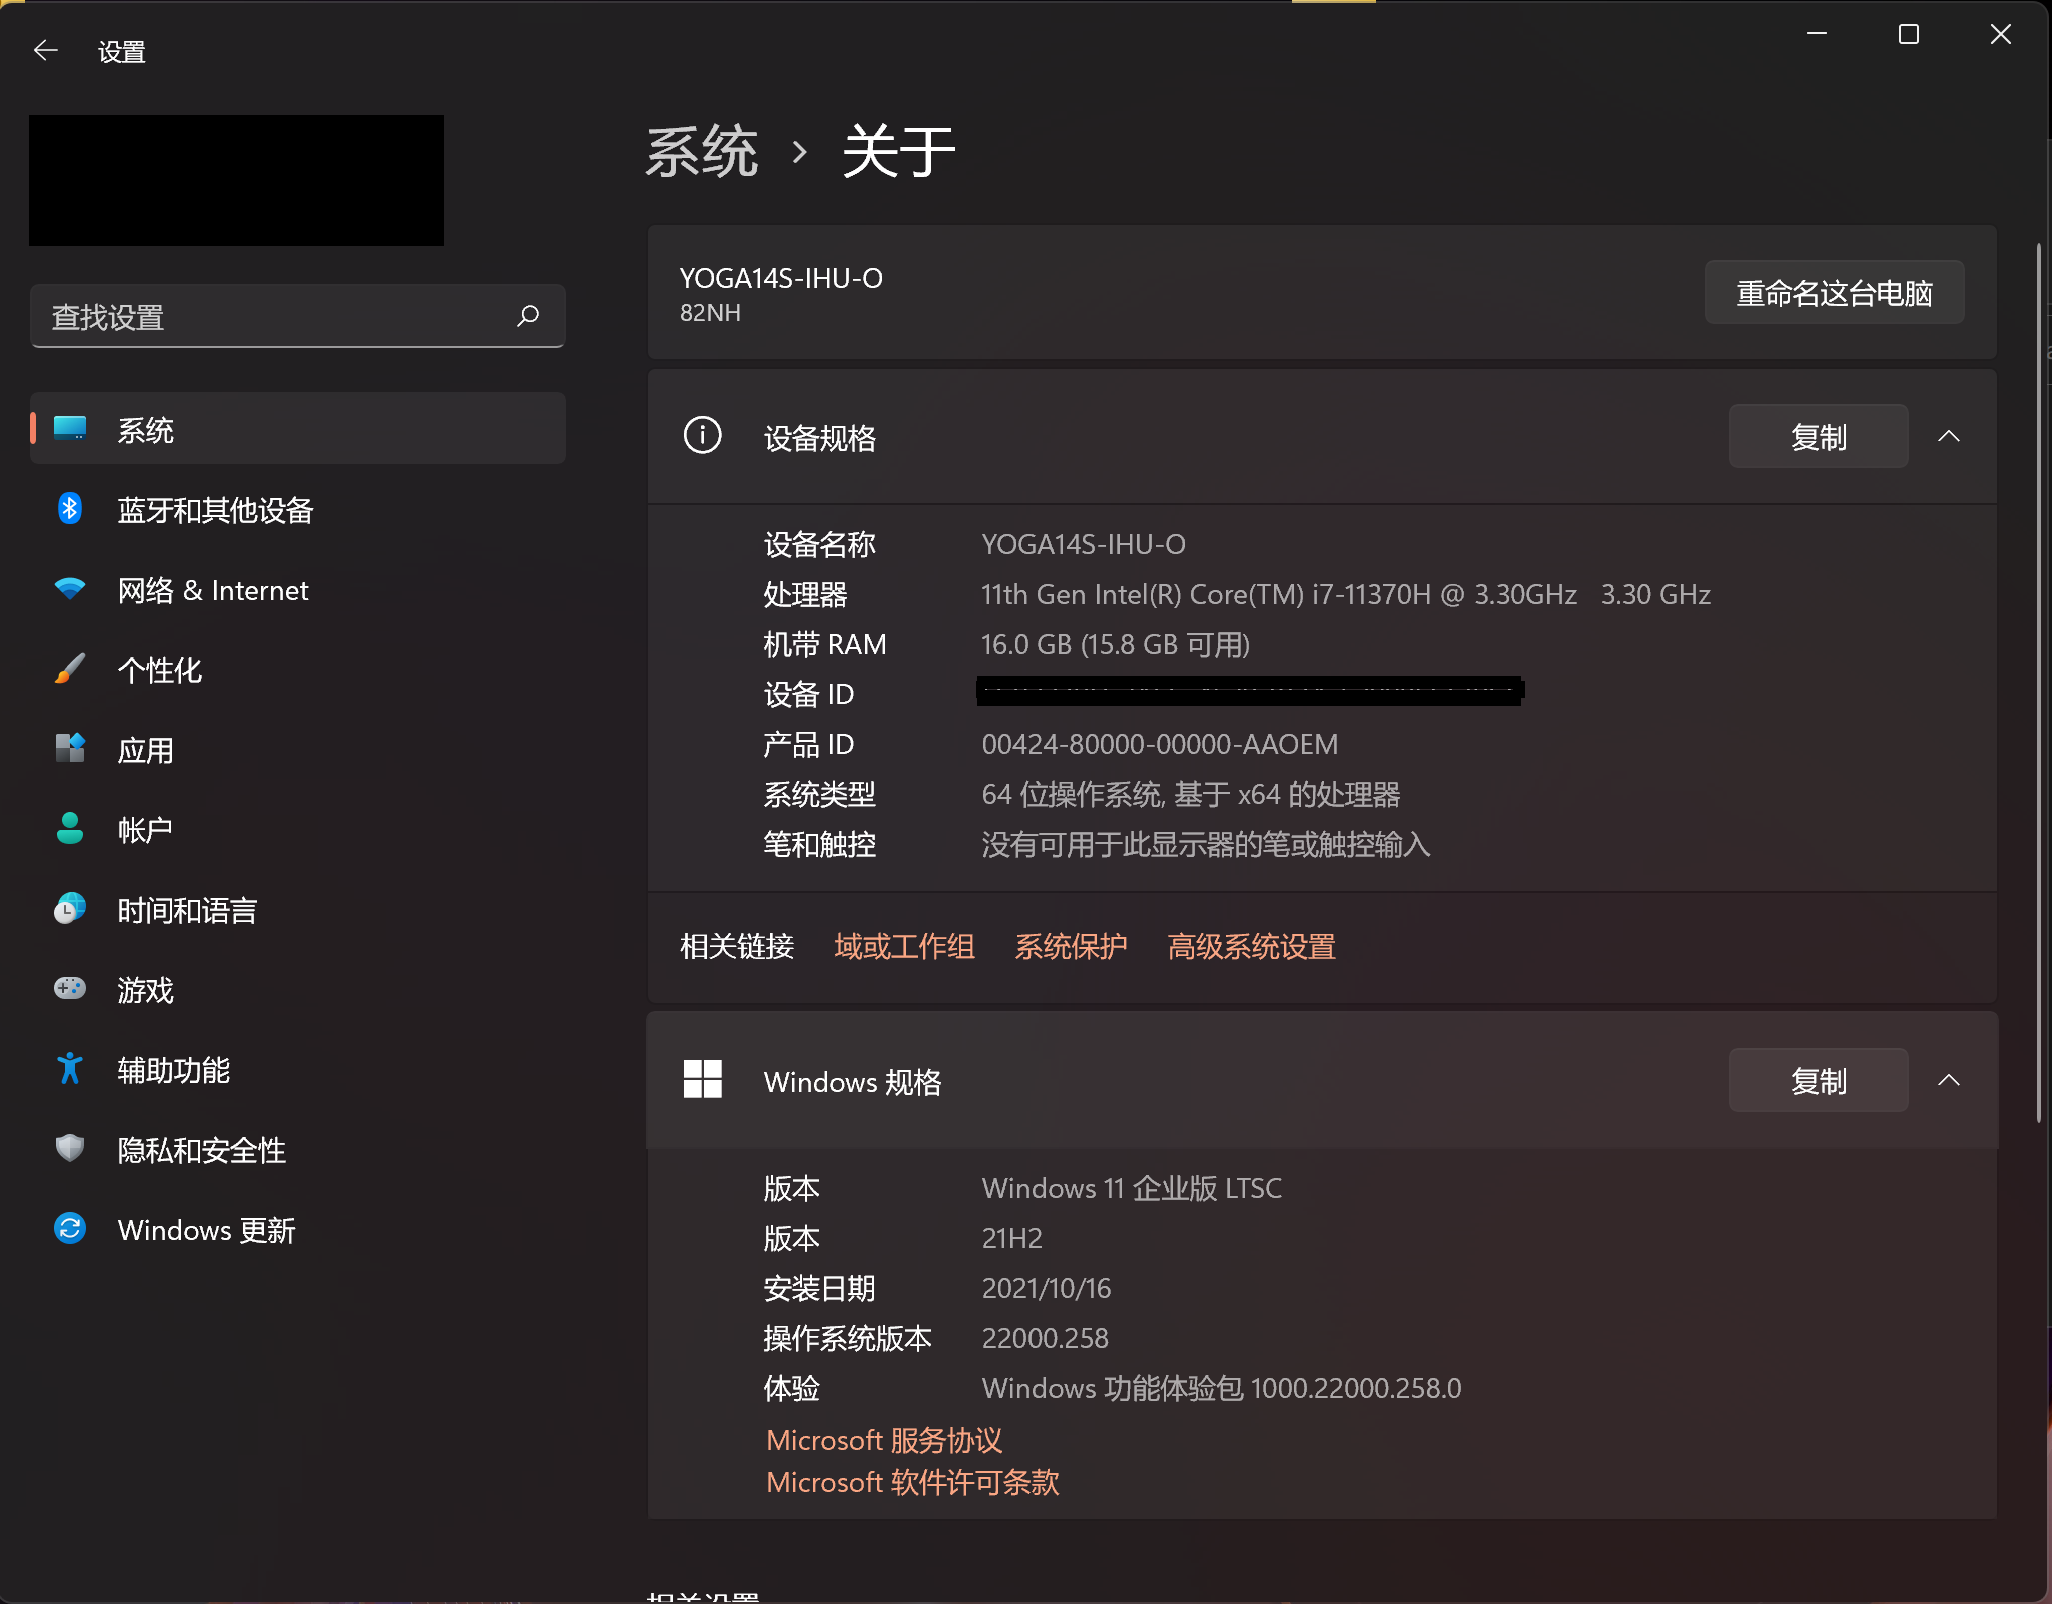This screenshot has height=1604, width=2052.
Task: Open the 域或工作组 link
Action: 904,946
